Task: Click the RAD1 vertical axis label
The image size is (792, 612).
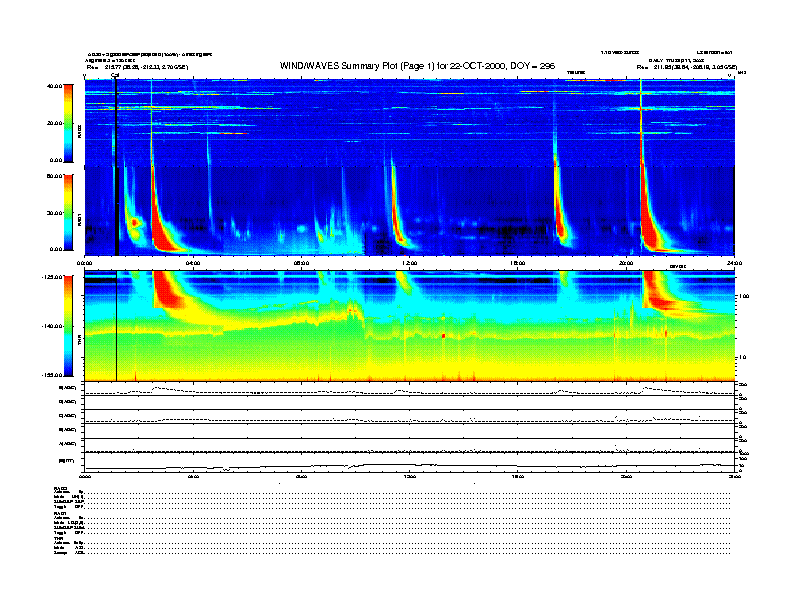Action: 79,219
